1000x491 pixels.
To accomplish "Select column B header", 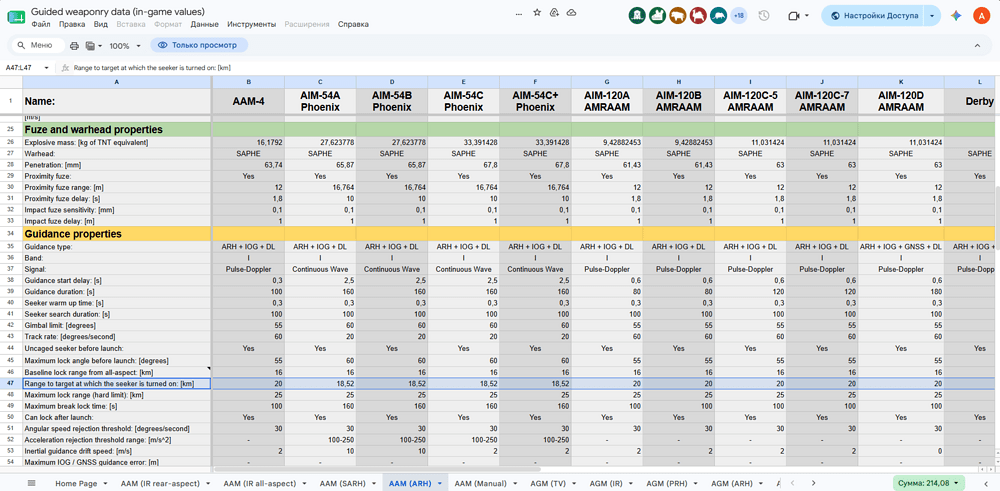I will (248, 82).
